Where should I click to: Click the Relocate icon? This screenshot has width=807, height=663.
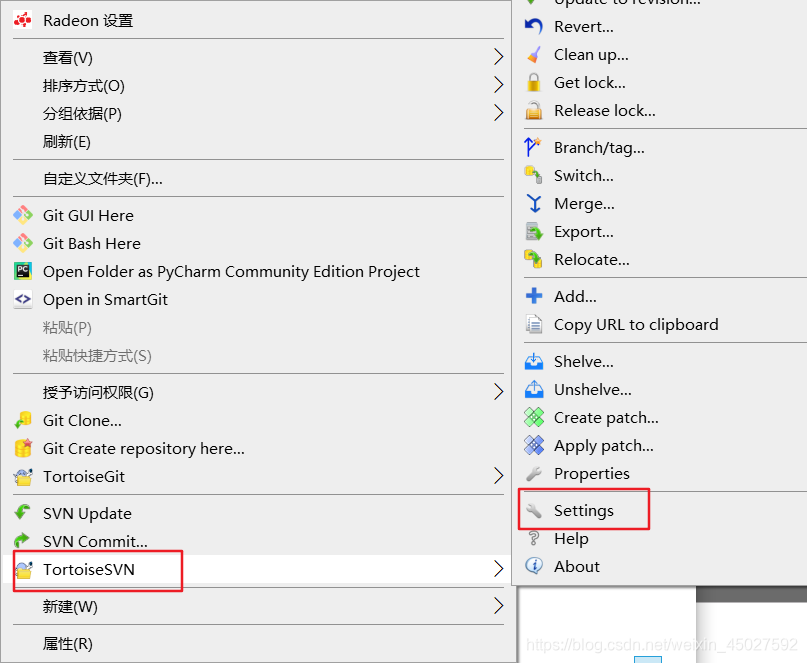pos(533,259)
